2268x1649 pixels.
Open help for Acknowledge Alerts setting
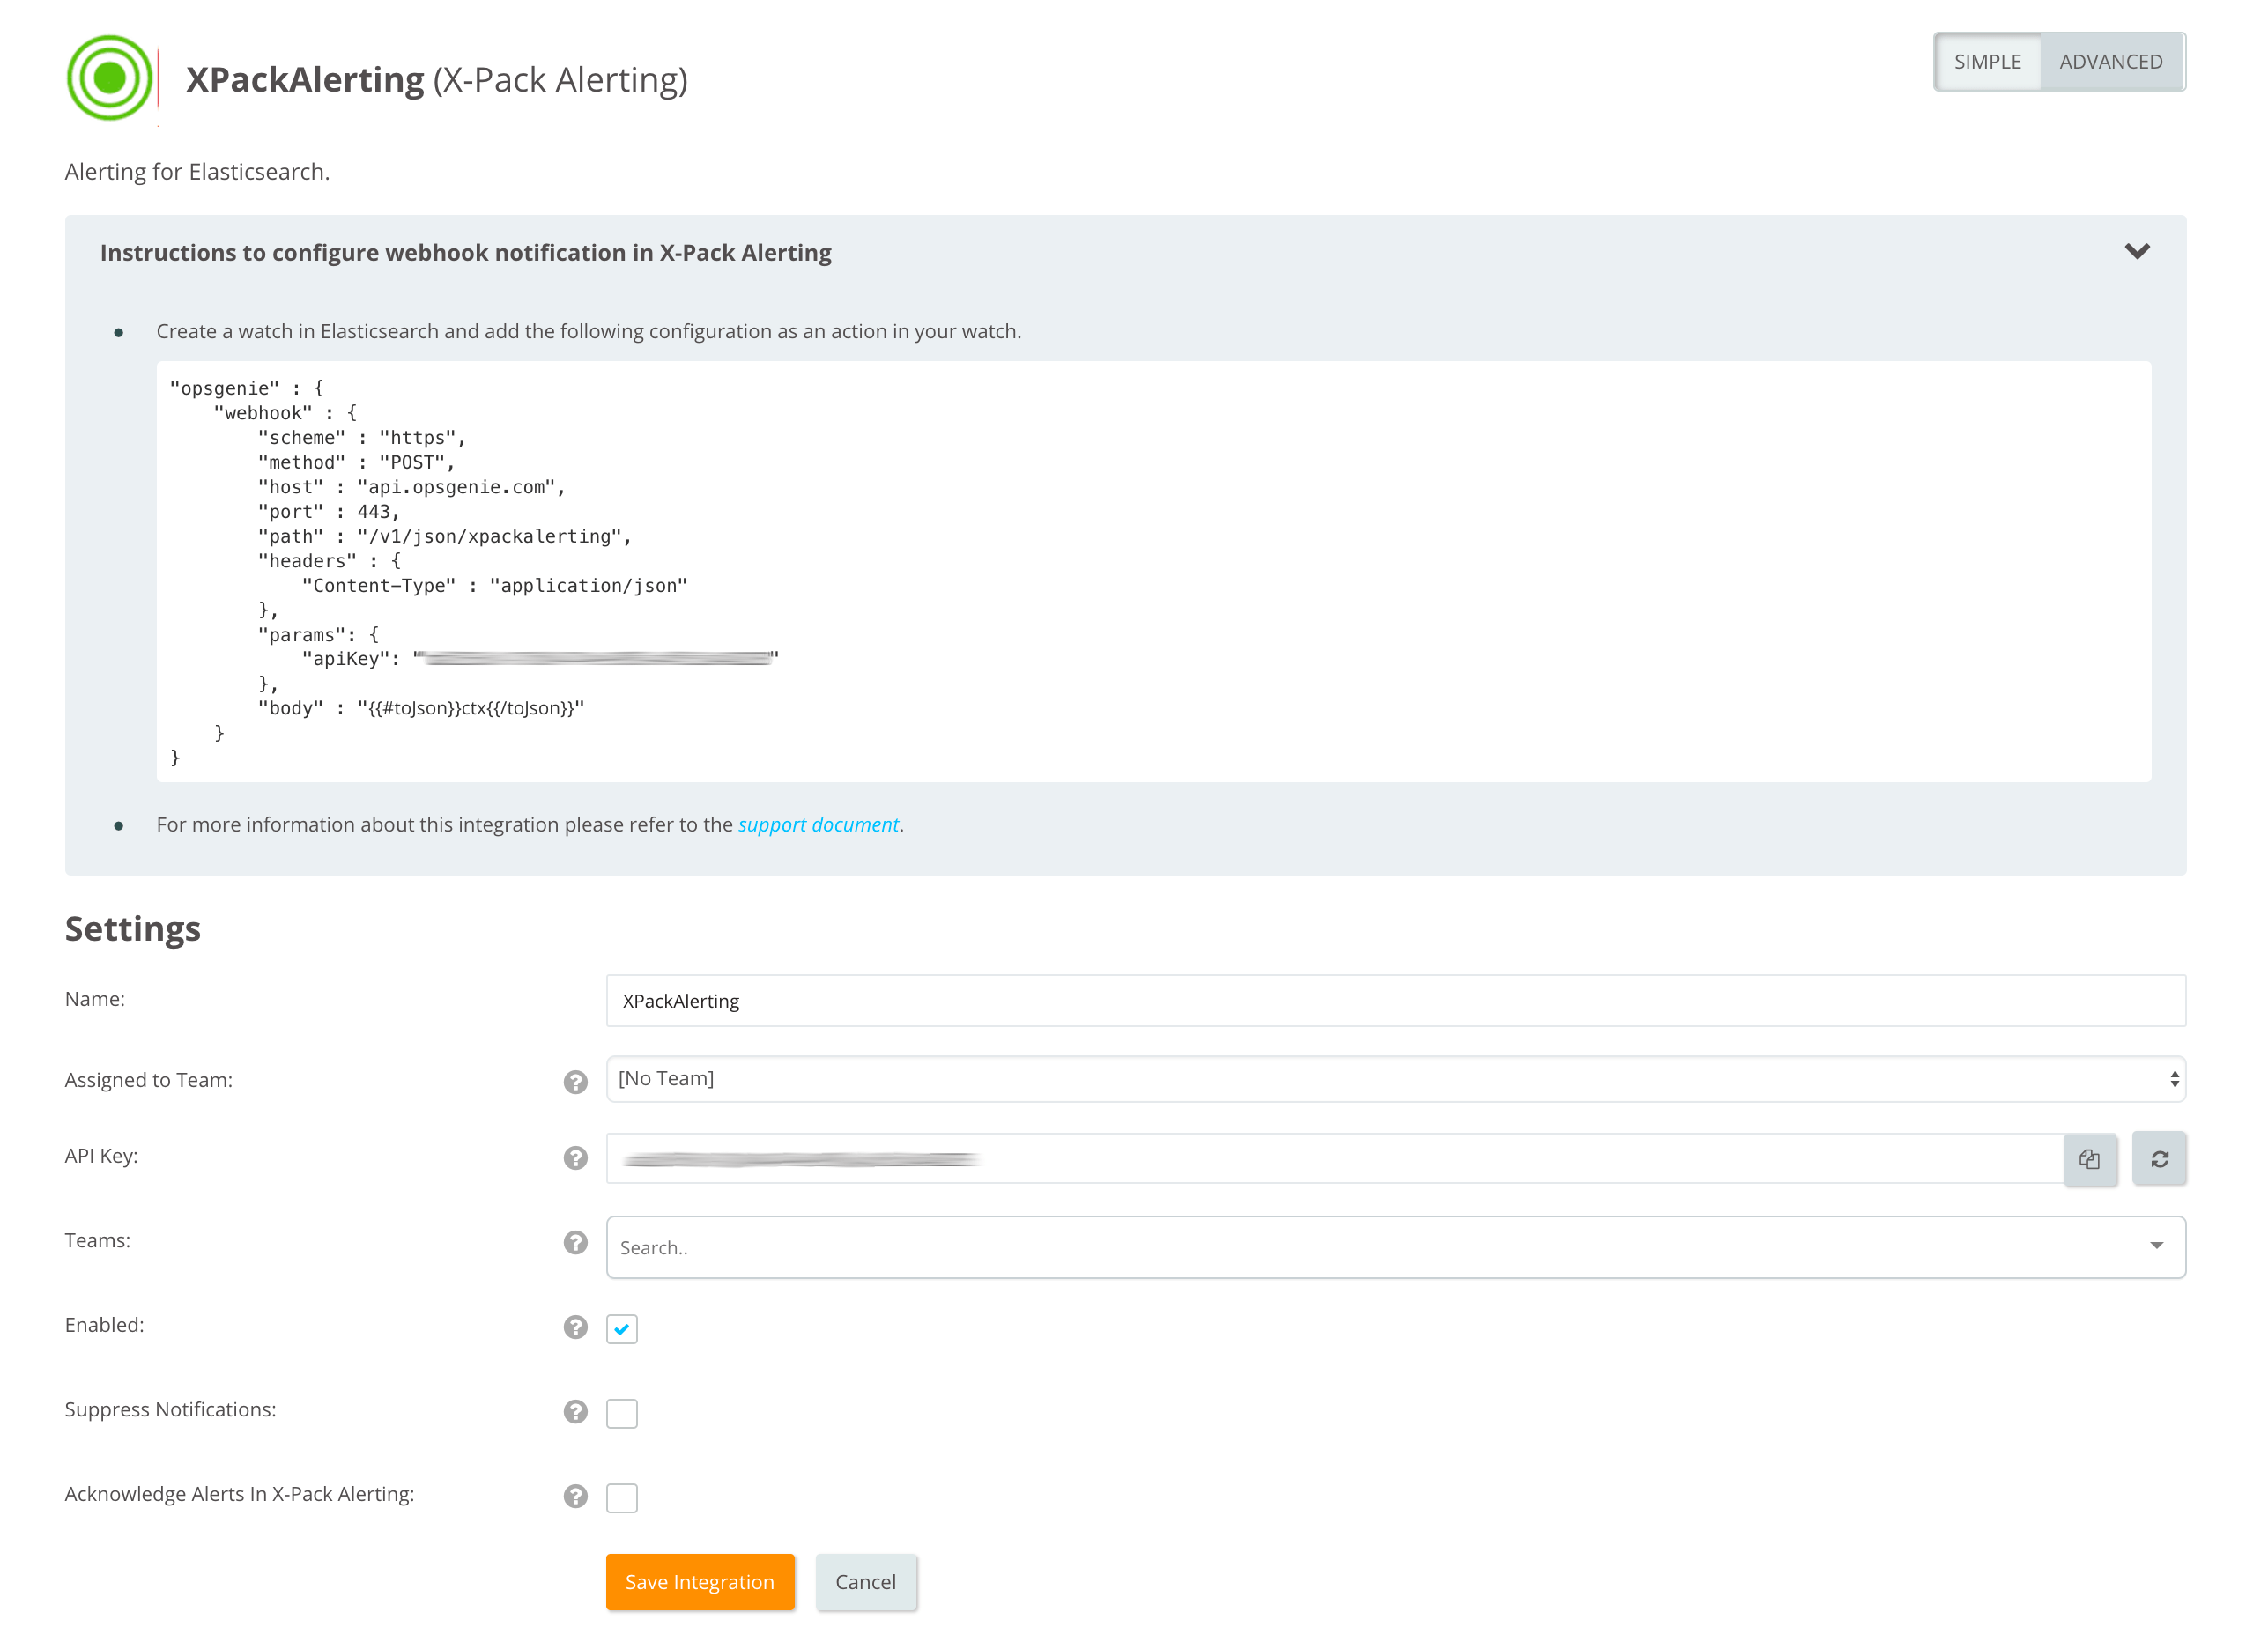click(575, 1497)
